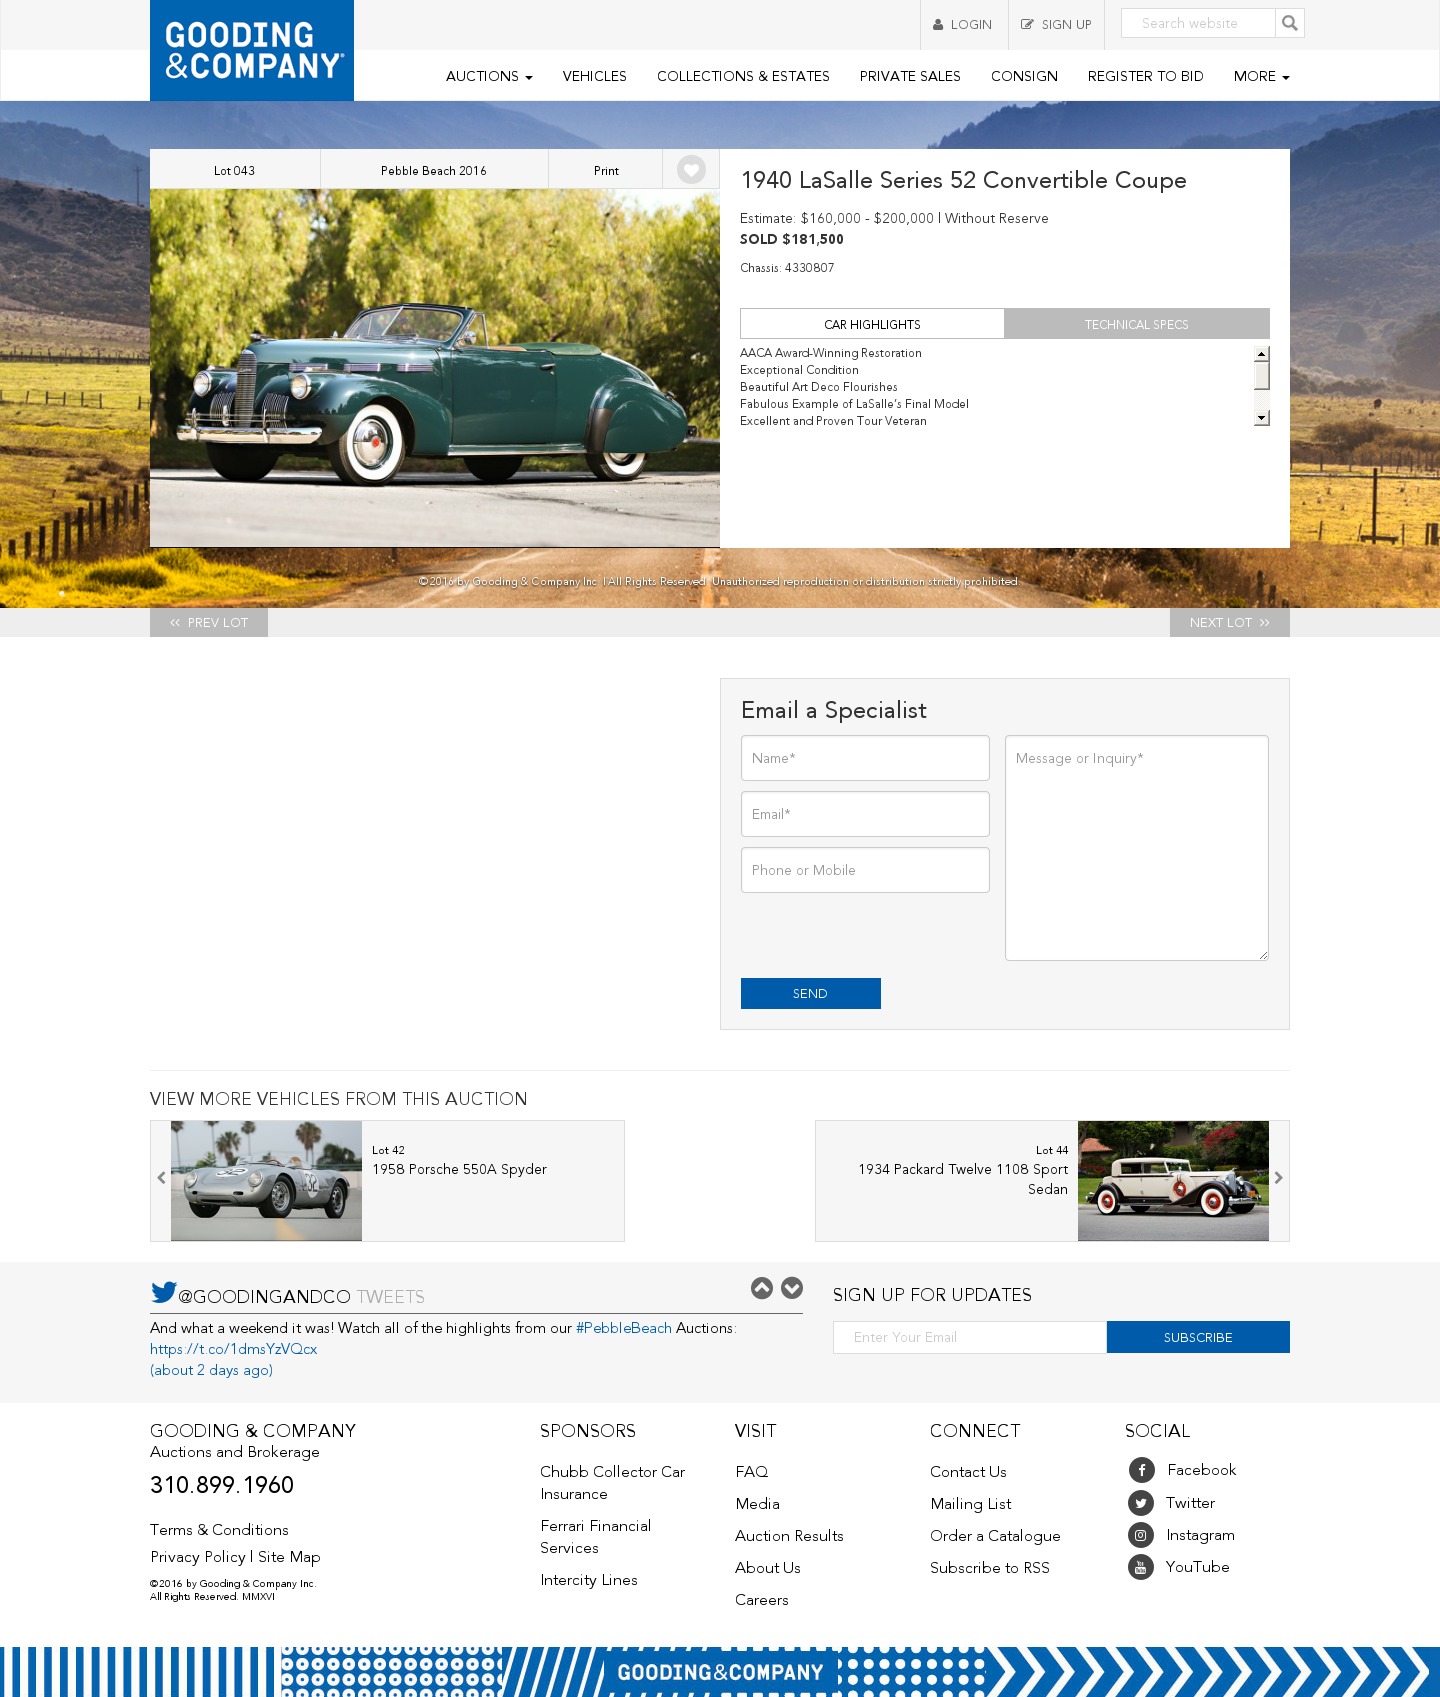Click the search magnifier icon
Screen dimensions: 1440x1697
coord(1290,23)
